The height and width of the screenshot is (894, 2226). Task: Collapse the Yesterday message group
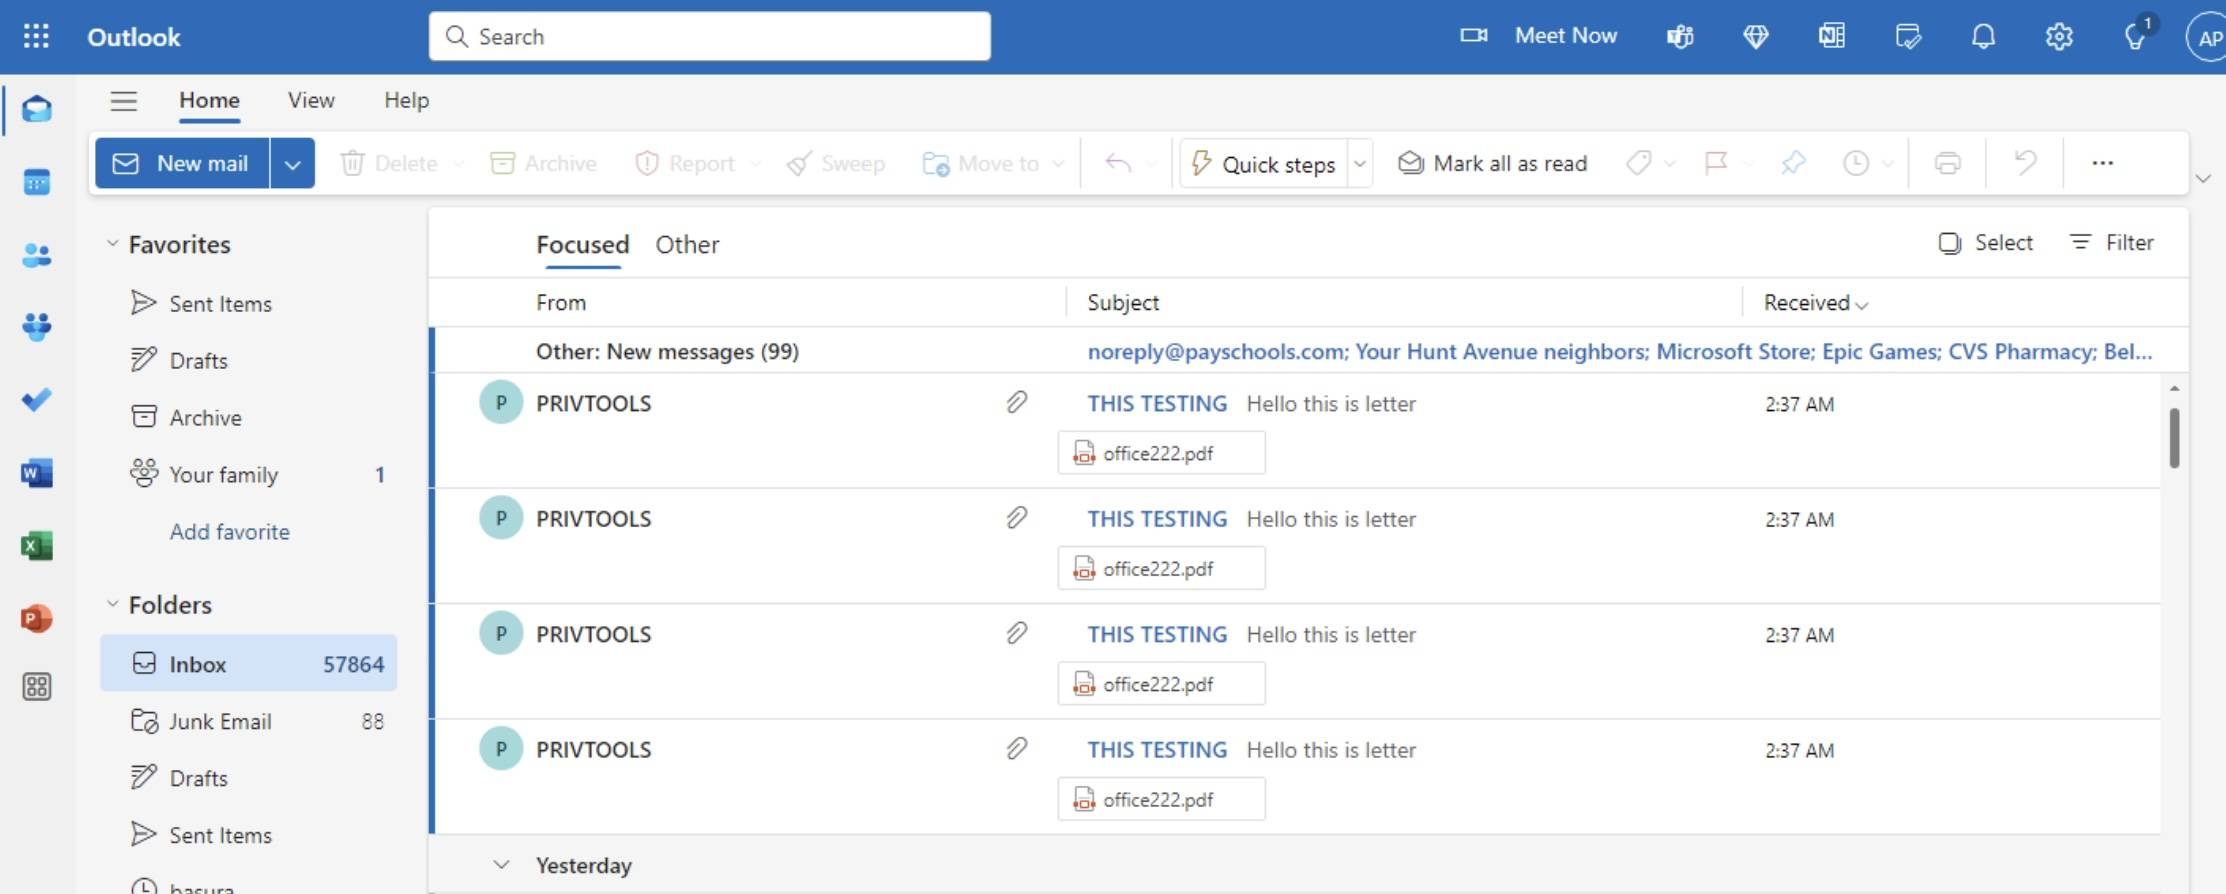(502, 865)
